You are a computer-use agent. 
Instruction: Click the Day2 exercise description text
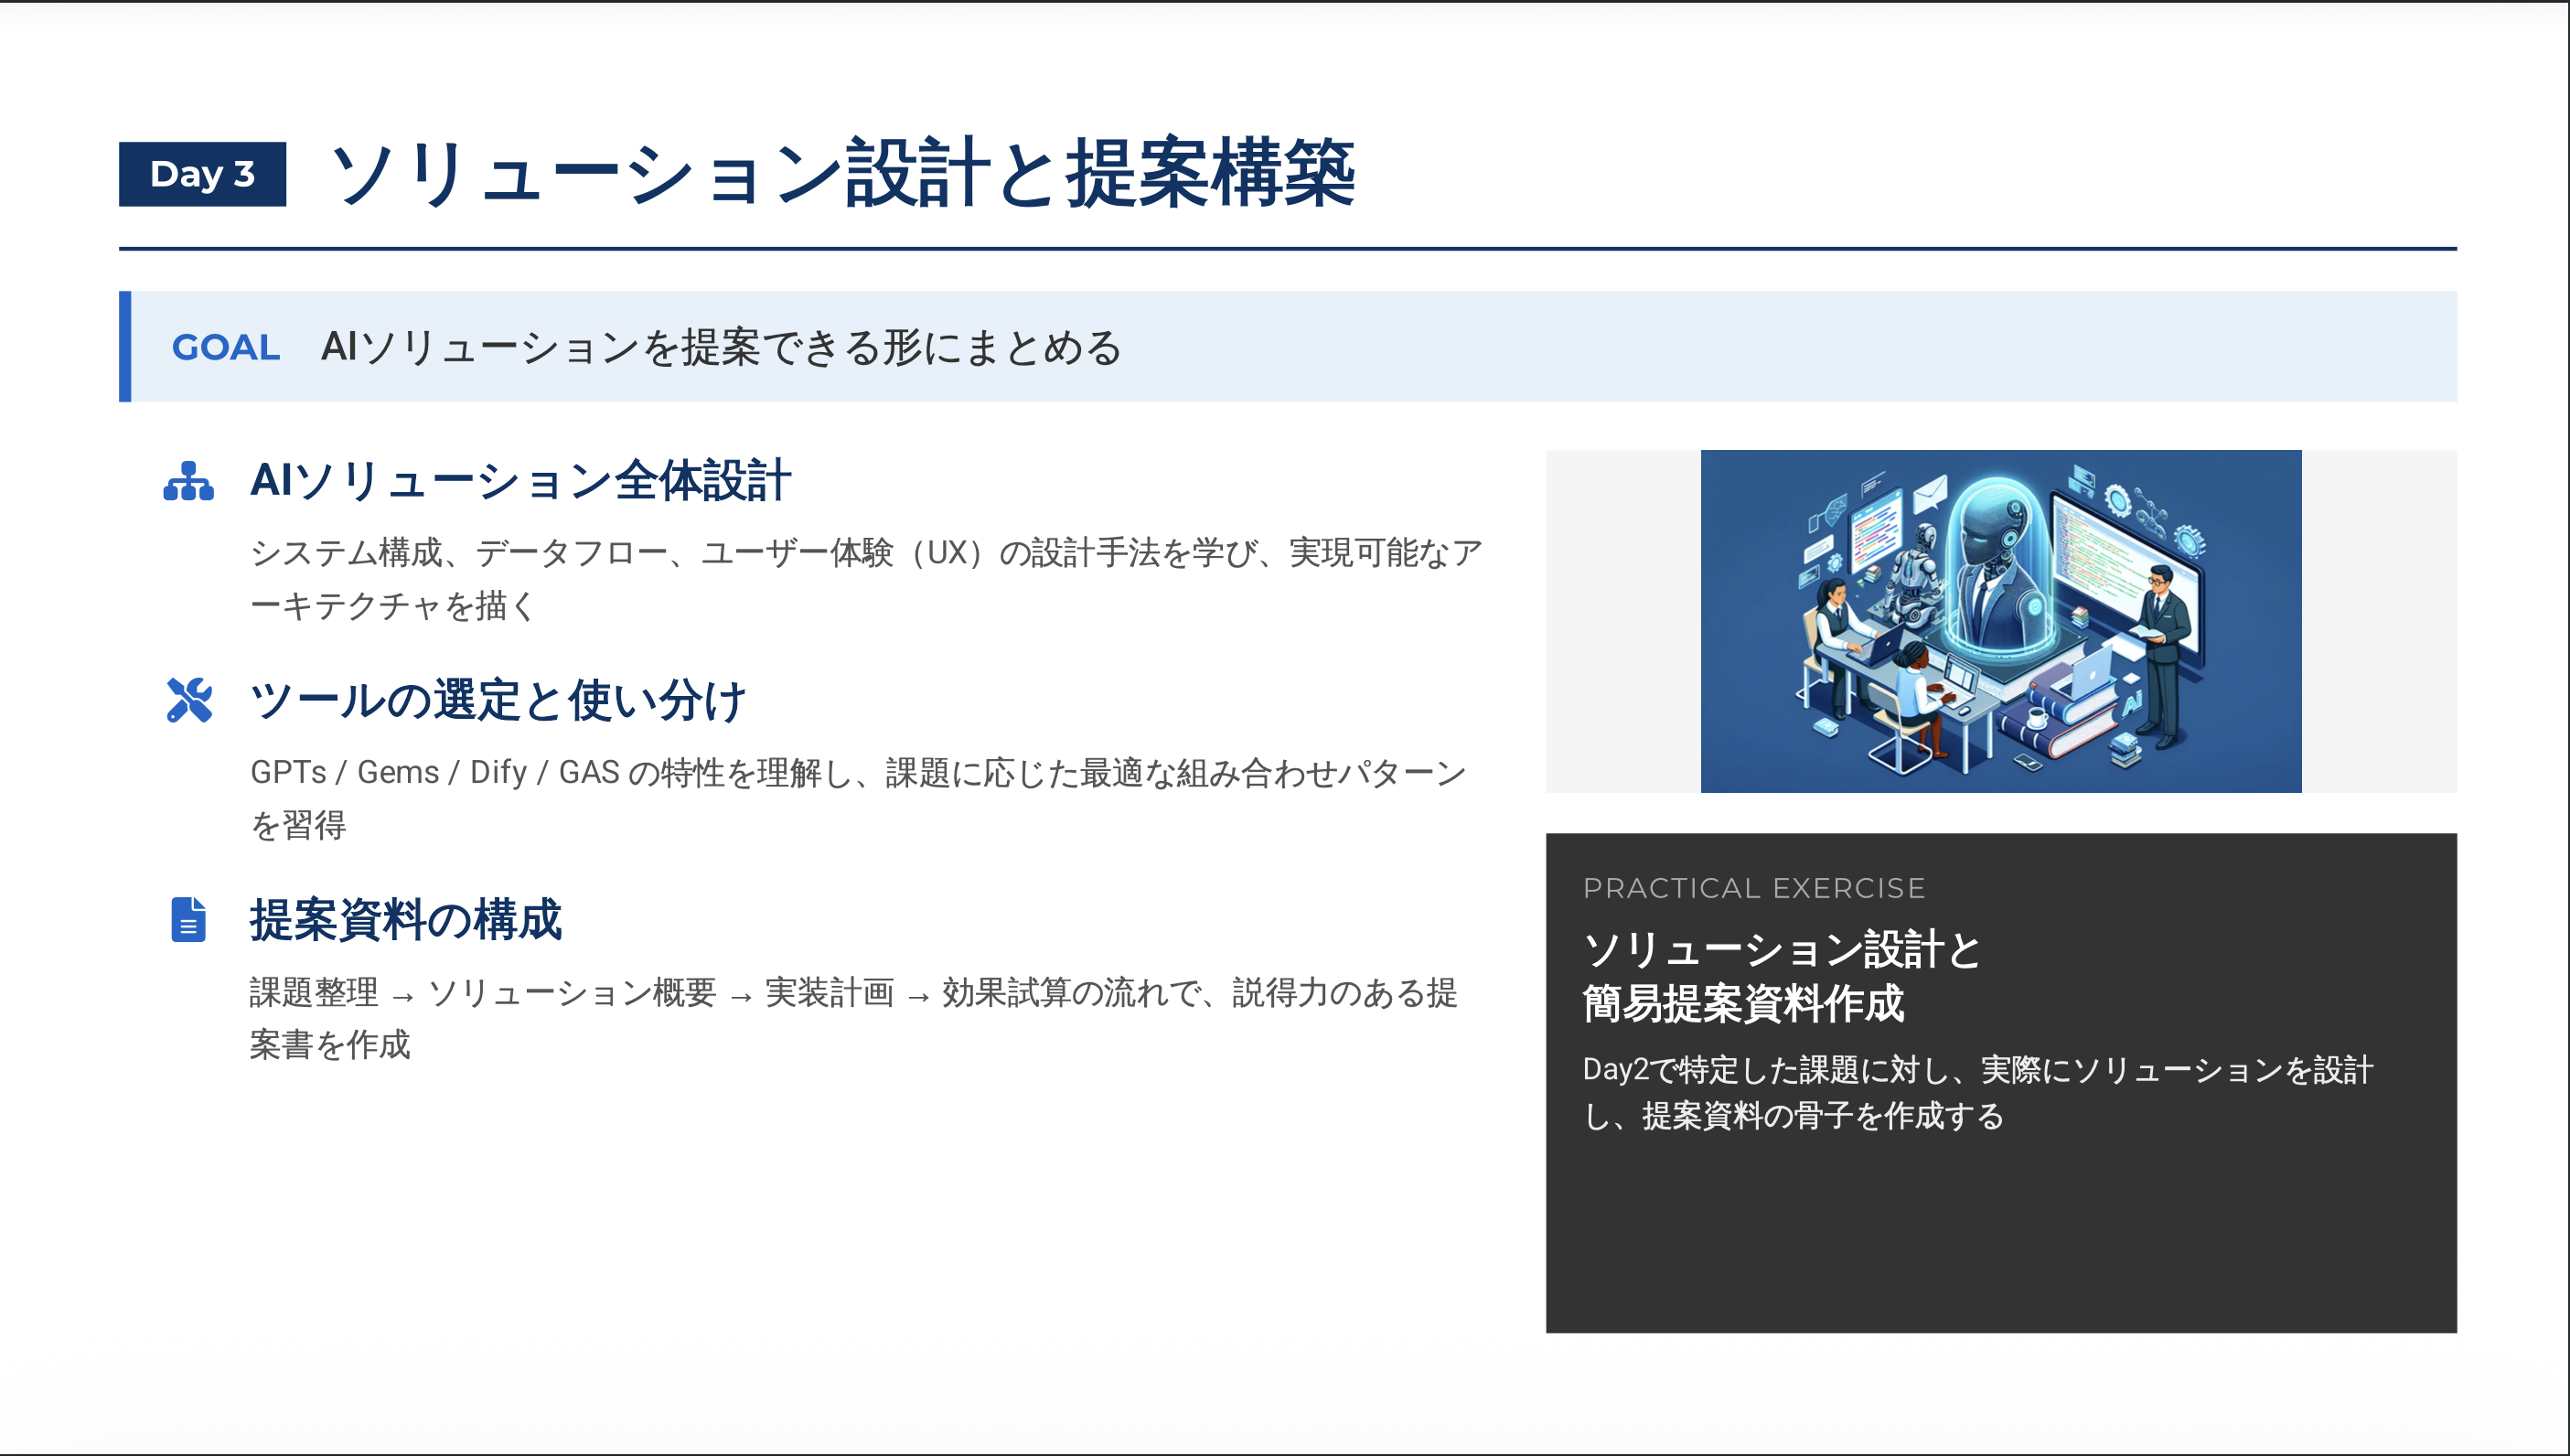coord(1976,1092)
